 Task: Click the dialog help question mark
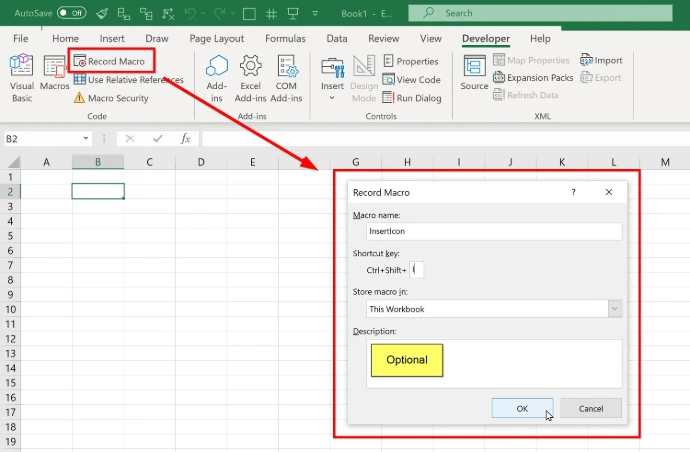573,192
